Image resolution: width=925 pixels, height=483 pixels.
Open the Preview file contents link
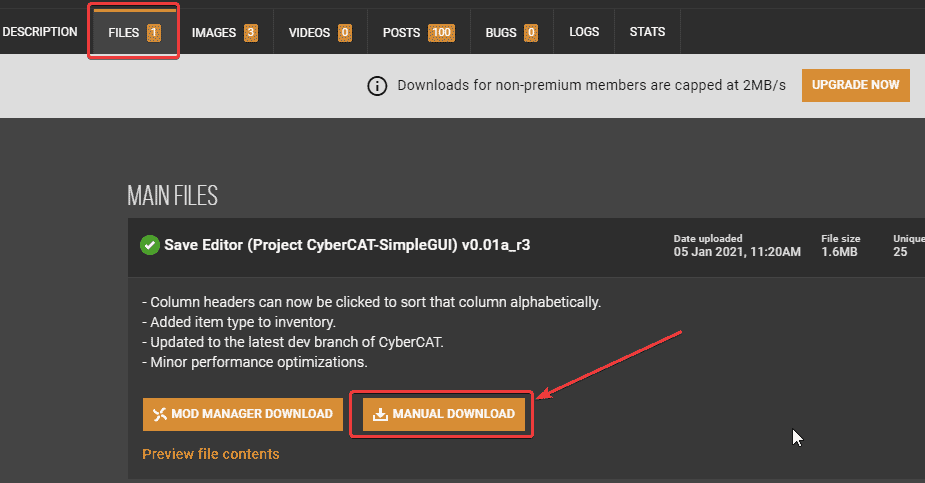tap(211, 454)
